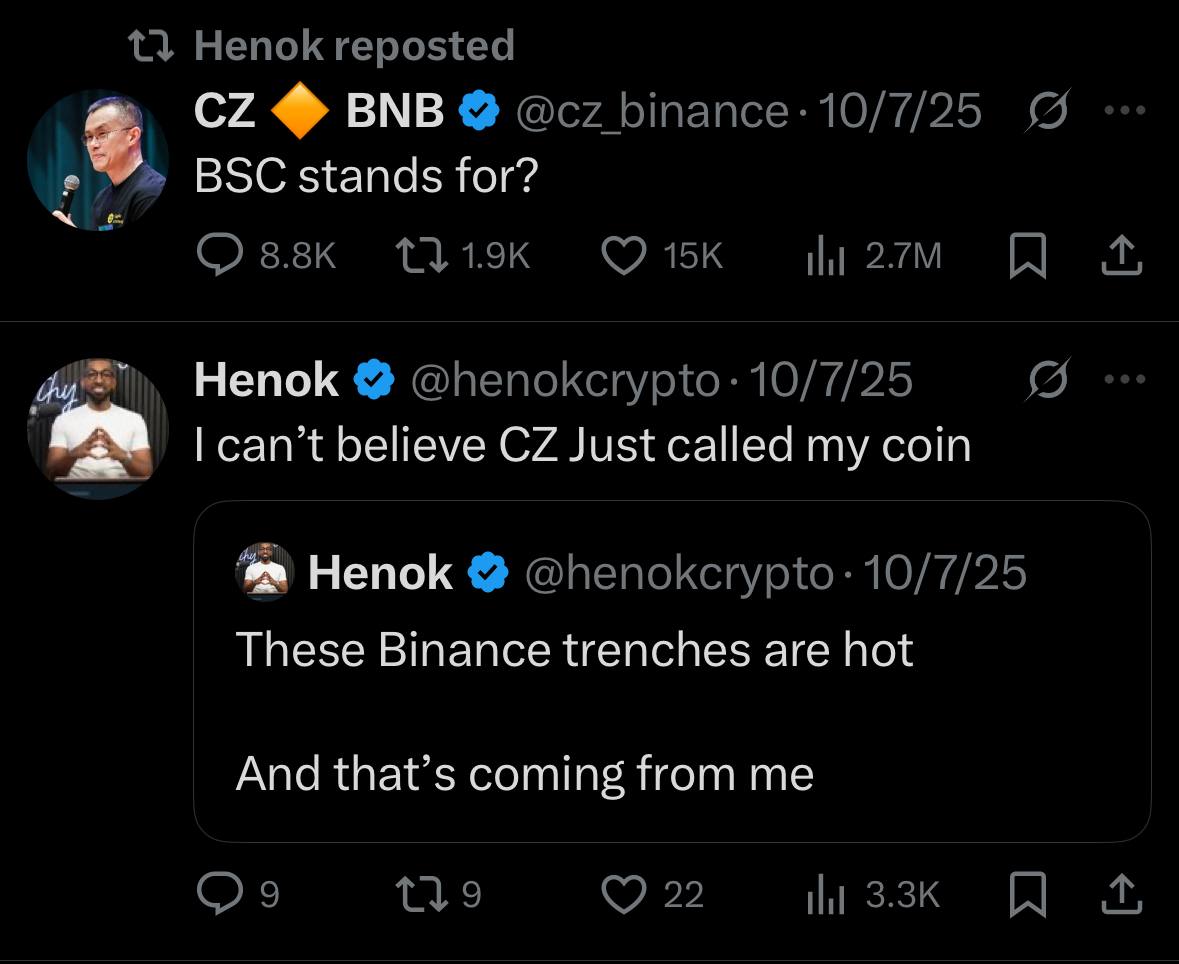Open Grok analysis on Henok's post

(1047, 379)
